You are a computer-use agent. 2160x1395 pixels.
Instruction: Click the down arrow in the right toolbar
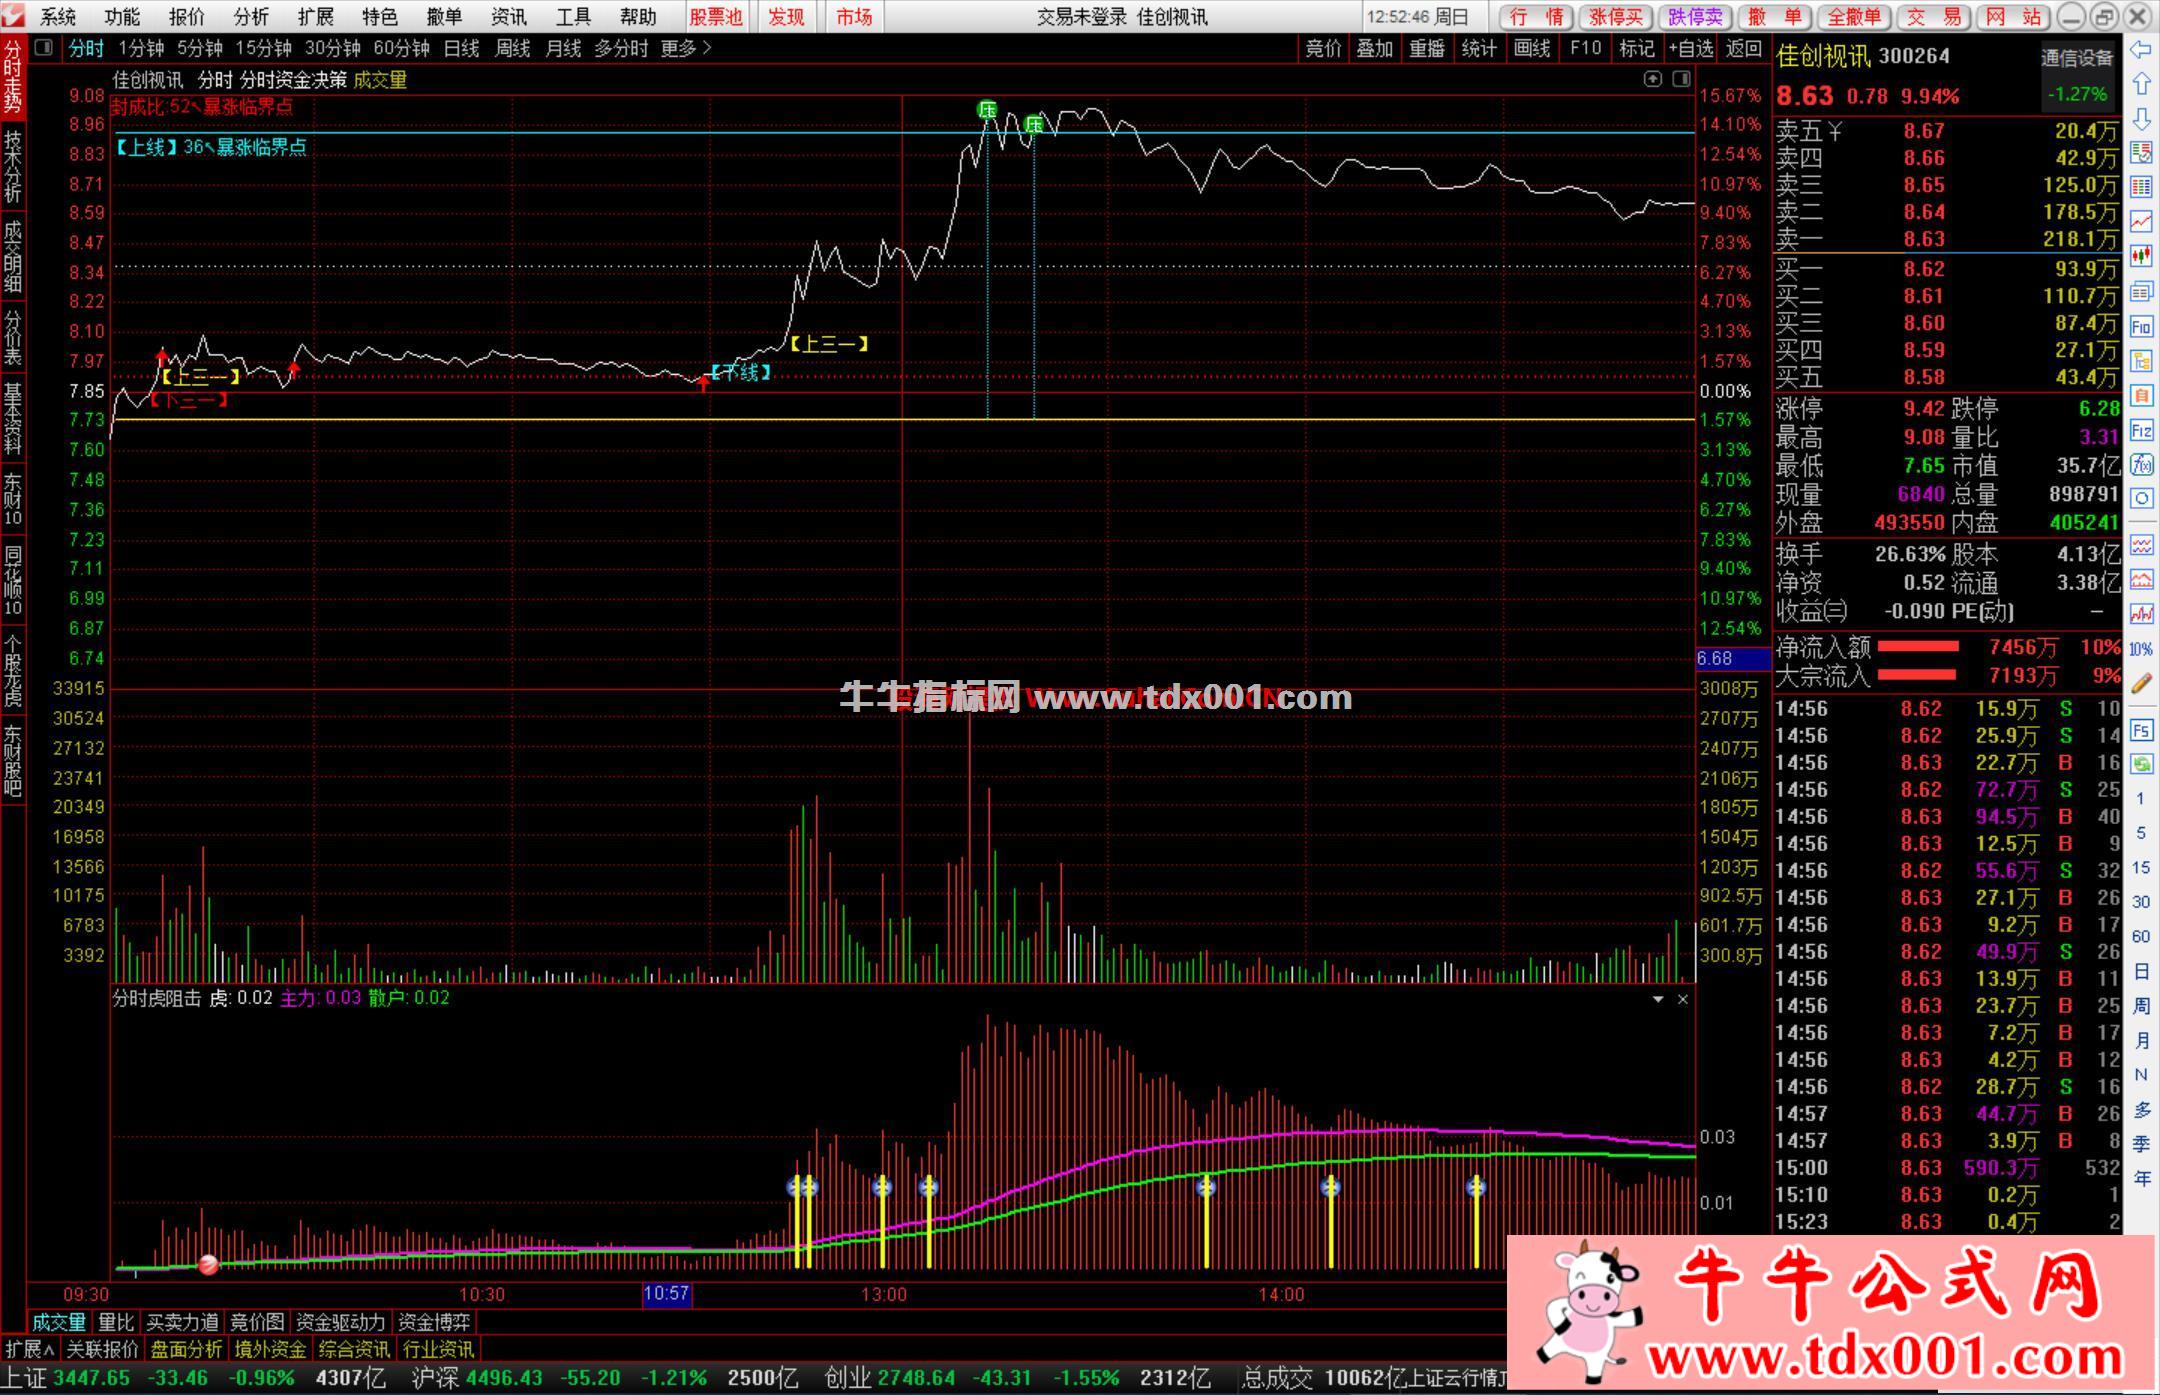(2140, 119)
